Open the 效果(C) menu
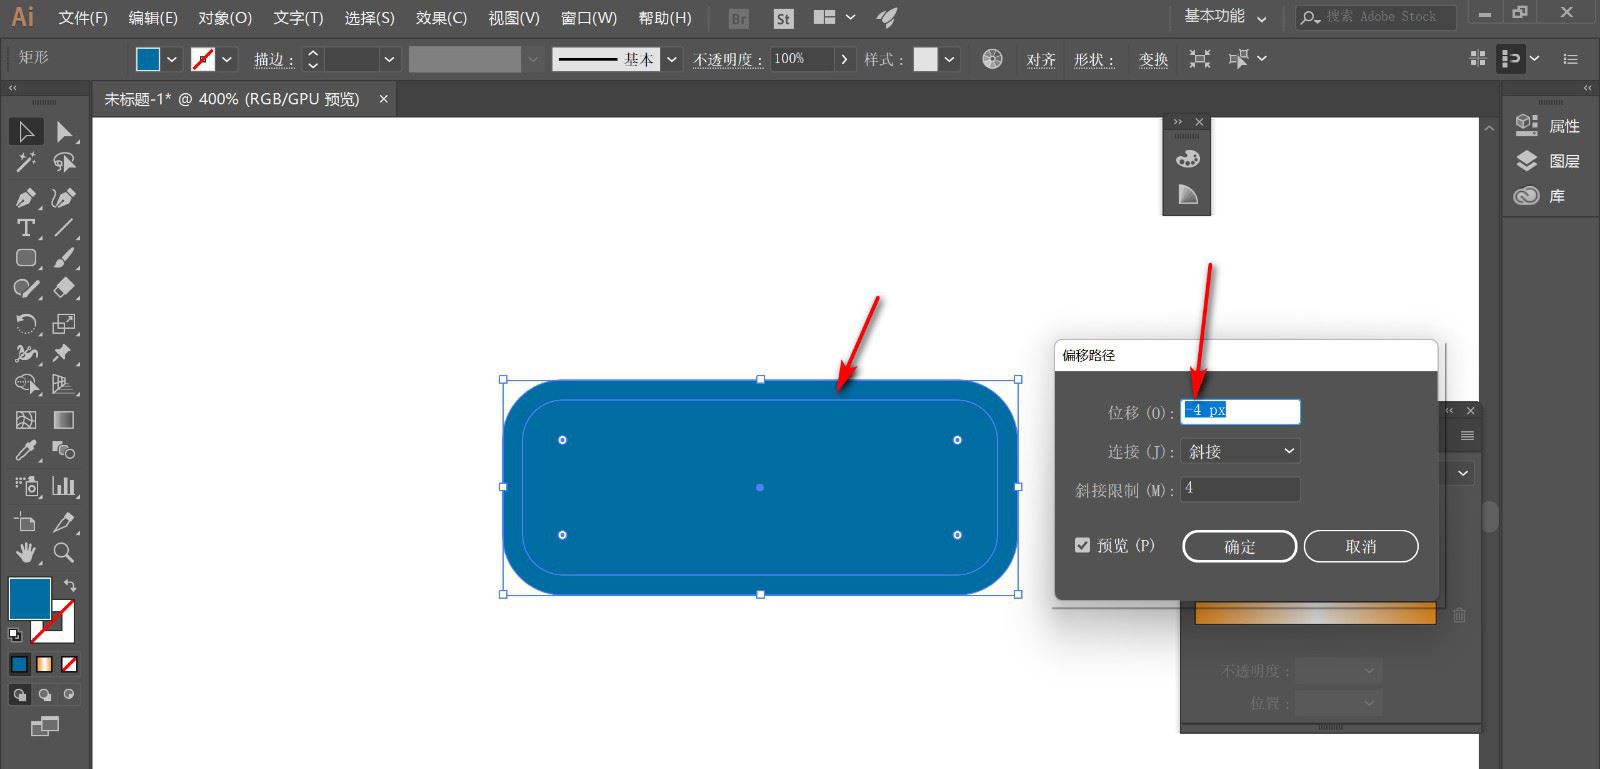The width and height of the screenshot is (1600, 769). pyautogui.click(x=441, y=18)
